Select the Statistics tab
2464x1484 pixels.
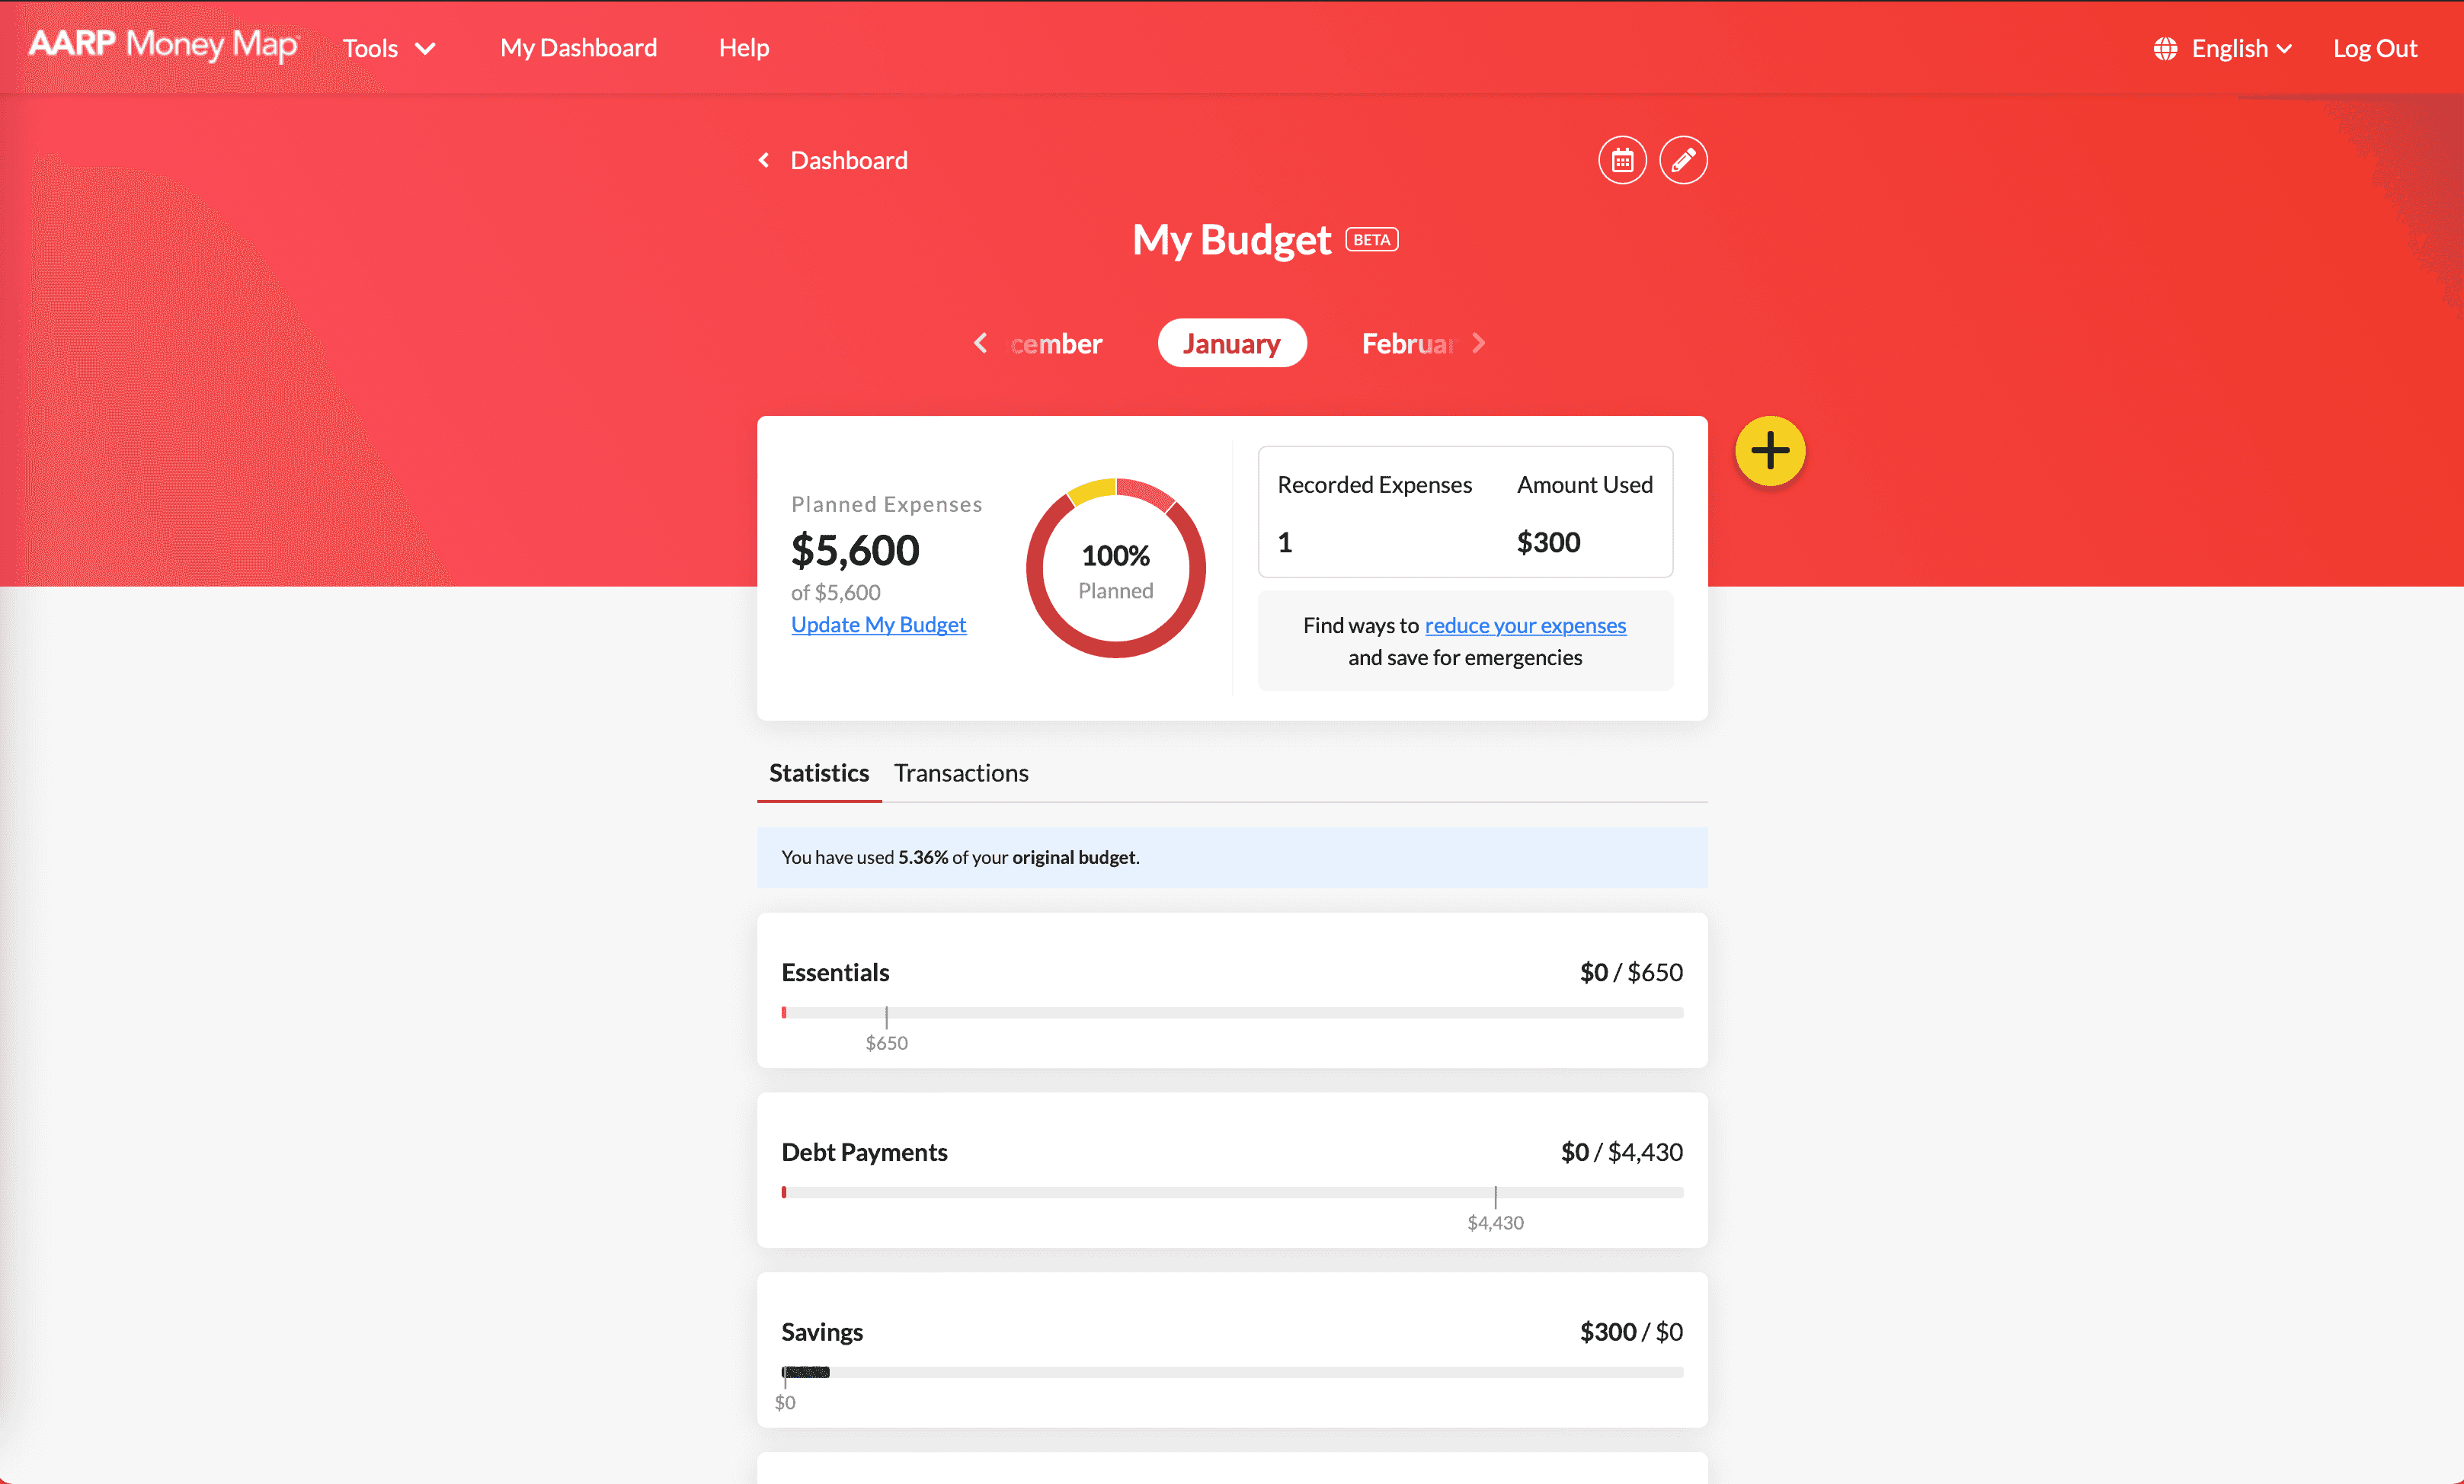(818, 771)
